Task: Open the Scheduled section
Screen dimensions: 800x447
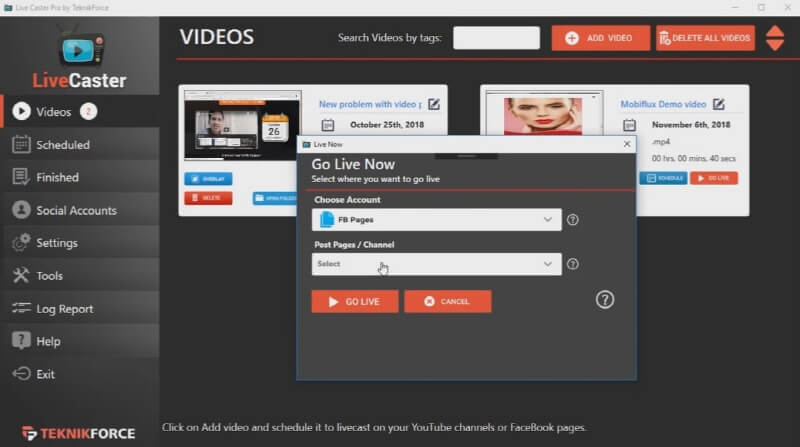Action: pyautogui.click(x=81, y=145)
